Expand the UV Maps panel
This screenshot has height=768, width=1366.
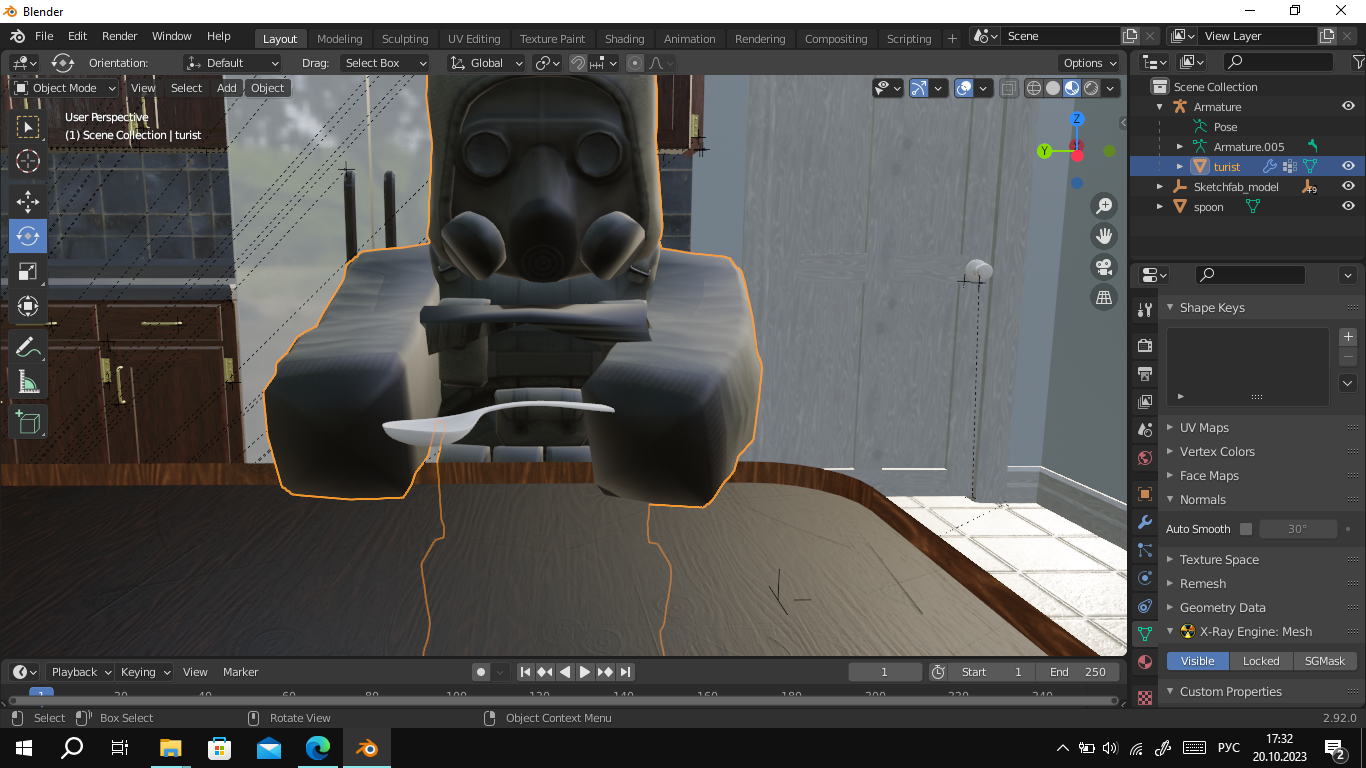click(1204, 427)
